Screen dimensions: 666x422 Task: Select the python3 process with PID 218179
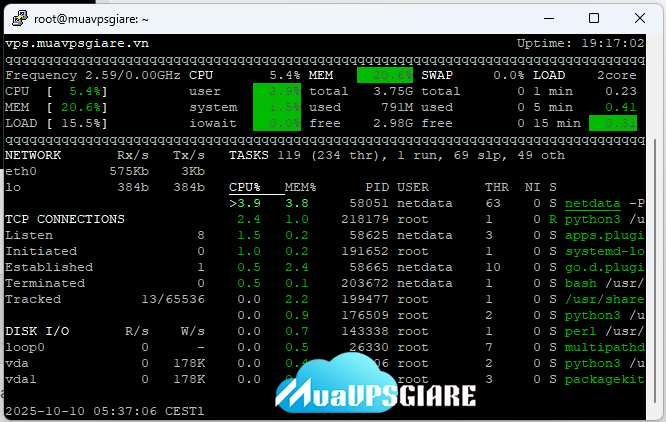click(596, 219)
